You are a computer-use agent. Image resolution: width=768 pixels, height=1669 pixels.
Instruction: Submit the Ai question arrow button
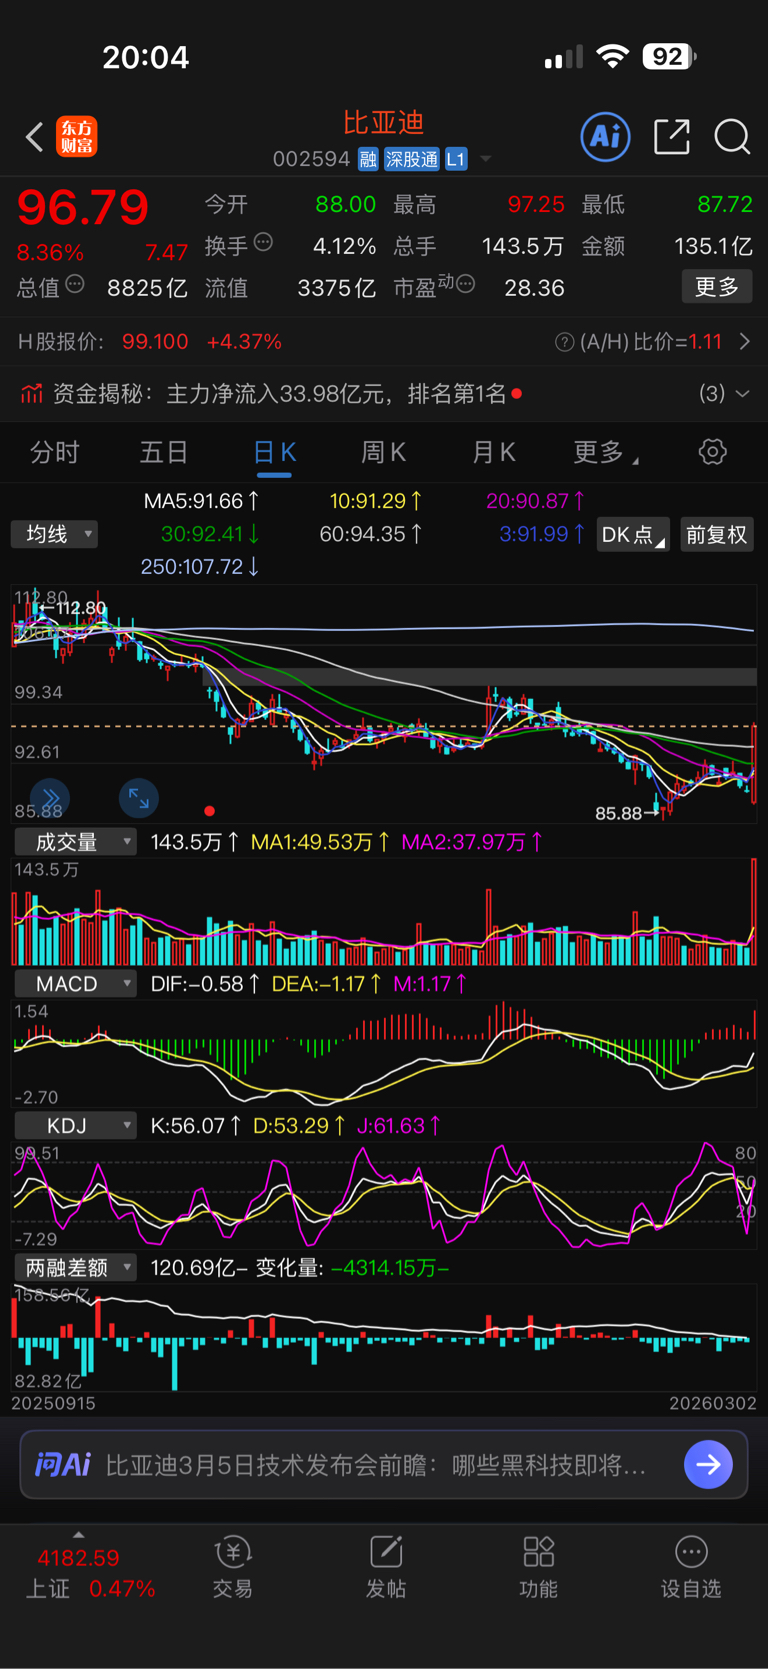pos(708,1465)
